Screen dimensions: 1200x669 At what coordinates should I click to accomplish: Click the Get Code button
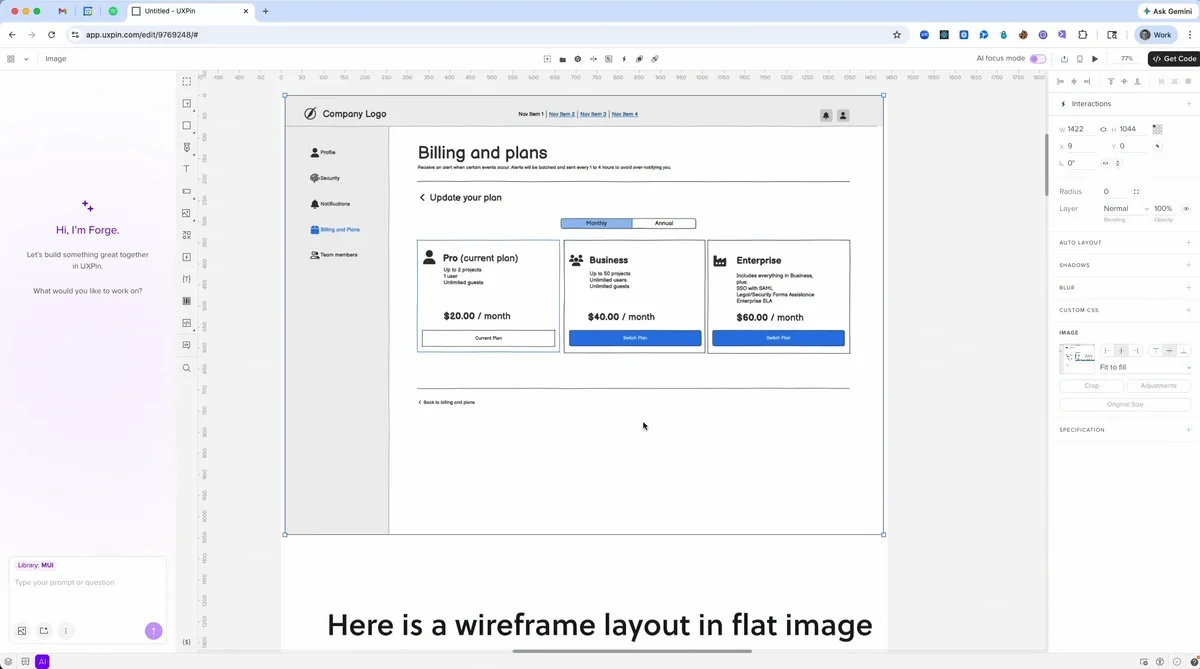click(1173, 59)
